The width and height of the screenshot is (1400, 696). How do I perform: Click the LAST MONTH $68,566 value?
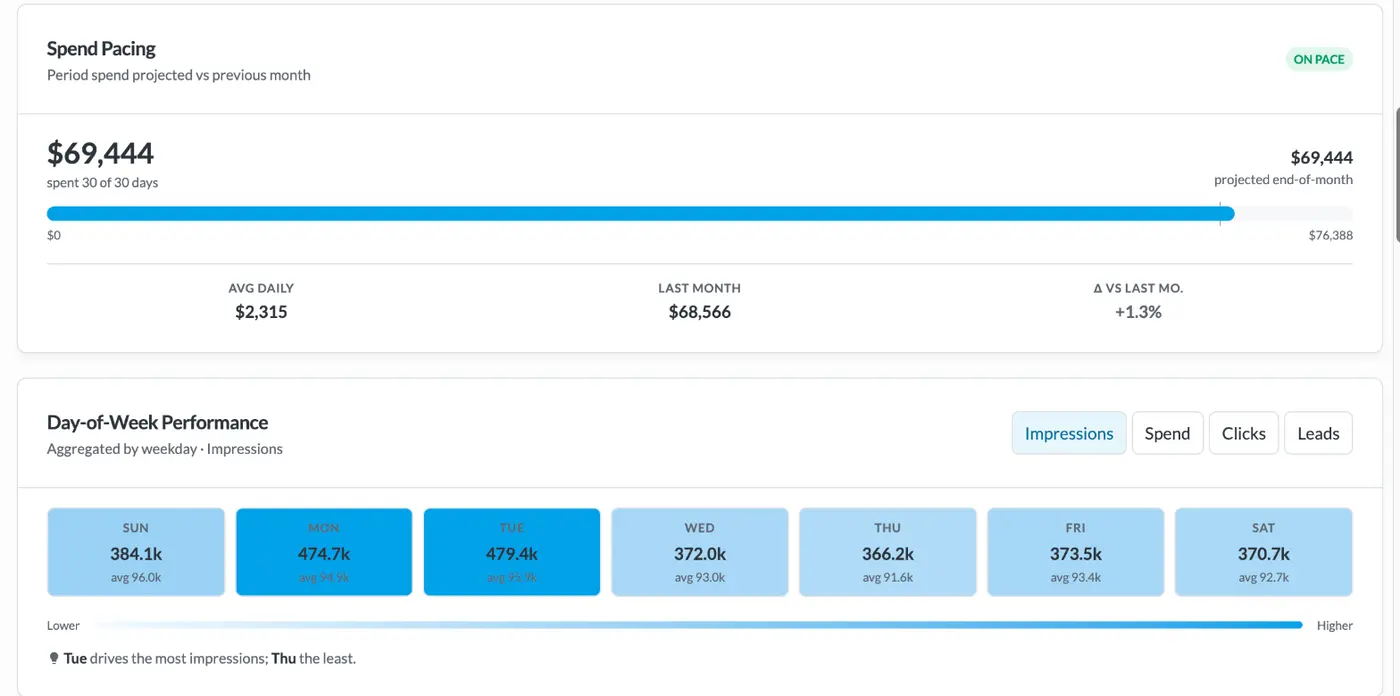point(700,312)
